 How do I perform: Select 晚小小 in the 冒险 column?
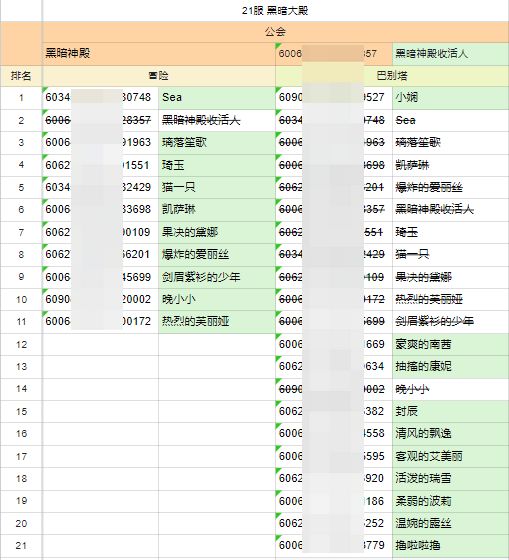click(217, 299)
